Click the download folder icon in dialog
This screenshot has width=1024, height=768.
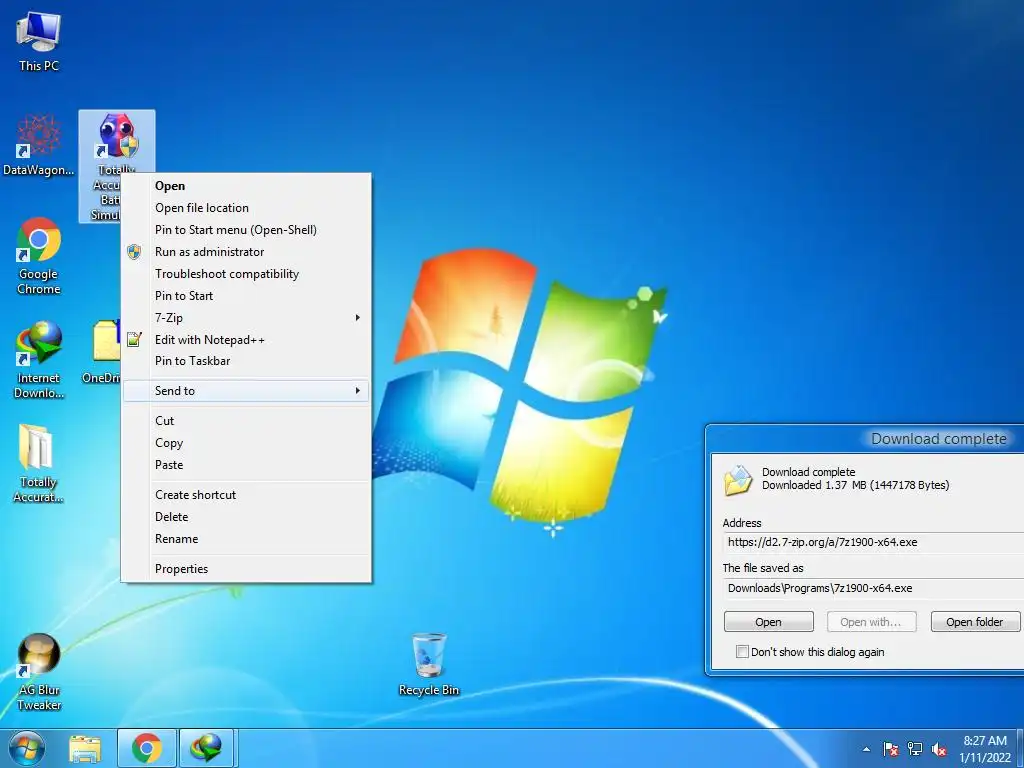point(739,480)
